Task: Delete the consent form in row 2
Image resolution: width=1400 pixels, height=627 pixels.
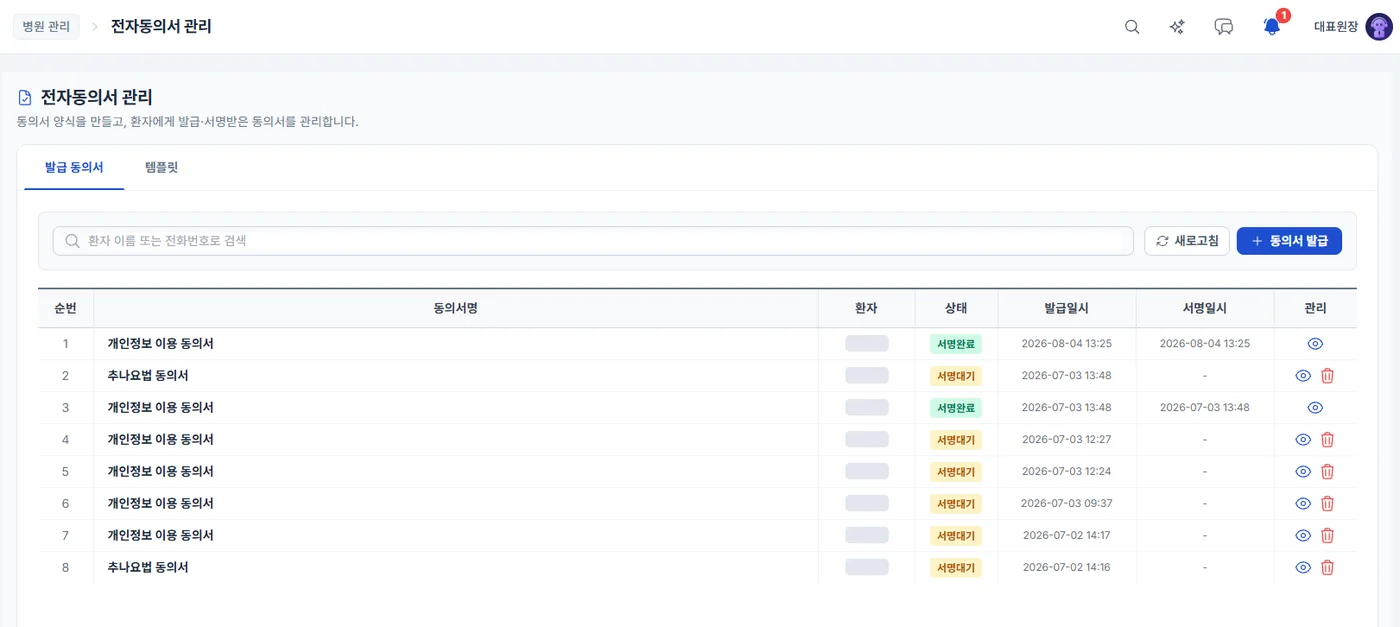Action: point(1328,376)
